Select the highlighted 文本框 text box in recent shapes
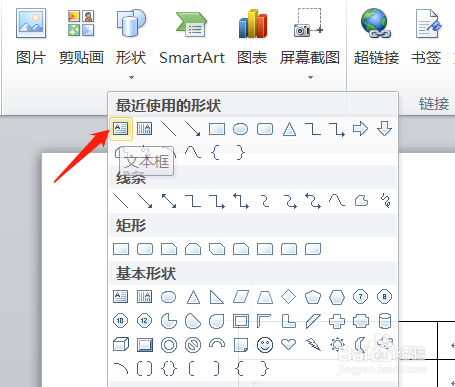 pyautogui.click(x=121, y=129)
